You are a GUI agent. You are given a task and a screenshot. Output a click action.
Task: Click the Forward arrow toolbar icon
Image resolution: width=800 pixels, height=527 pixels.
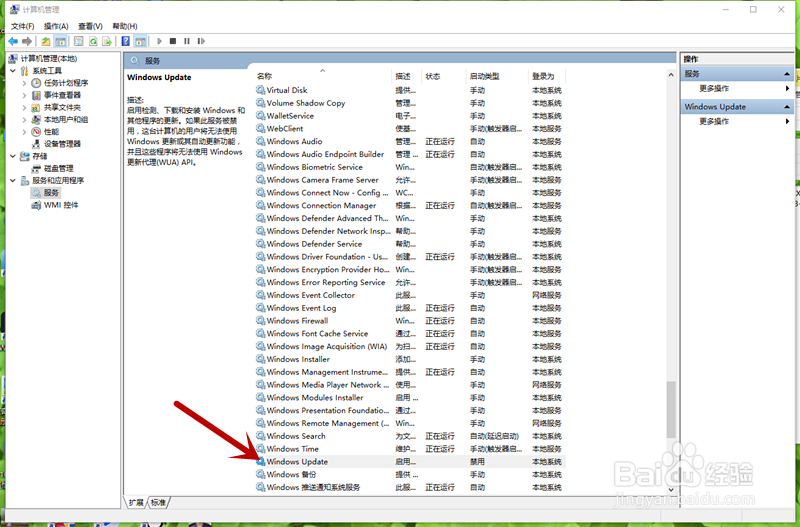27,41
